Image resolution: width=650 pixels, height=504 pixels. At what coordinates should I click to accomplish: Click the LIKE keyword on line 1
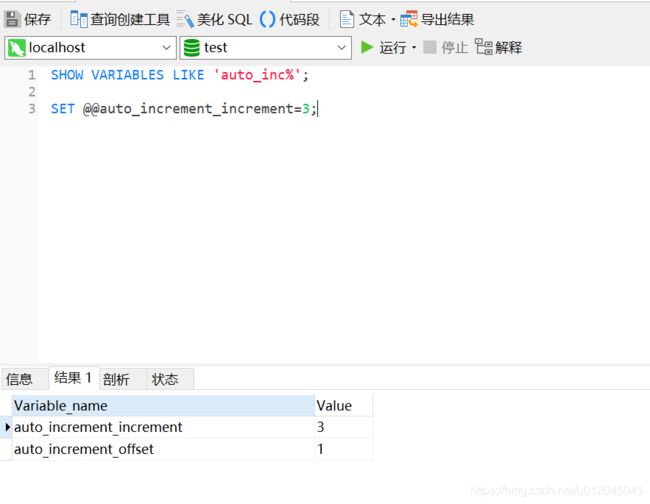pos(189,75)
